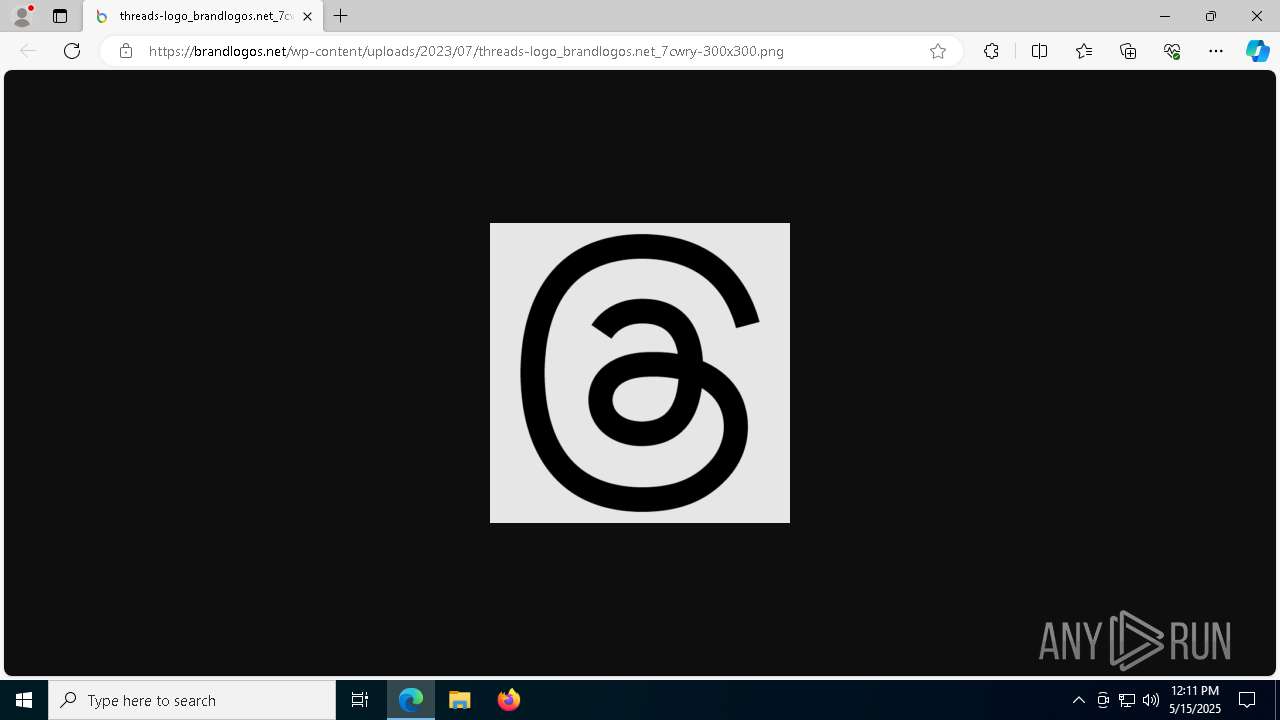The height and width of the screenshot is (720, 1280).
Task: Launch the Copilot sidebar icon
Action: [x=1257, y=51]
